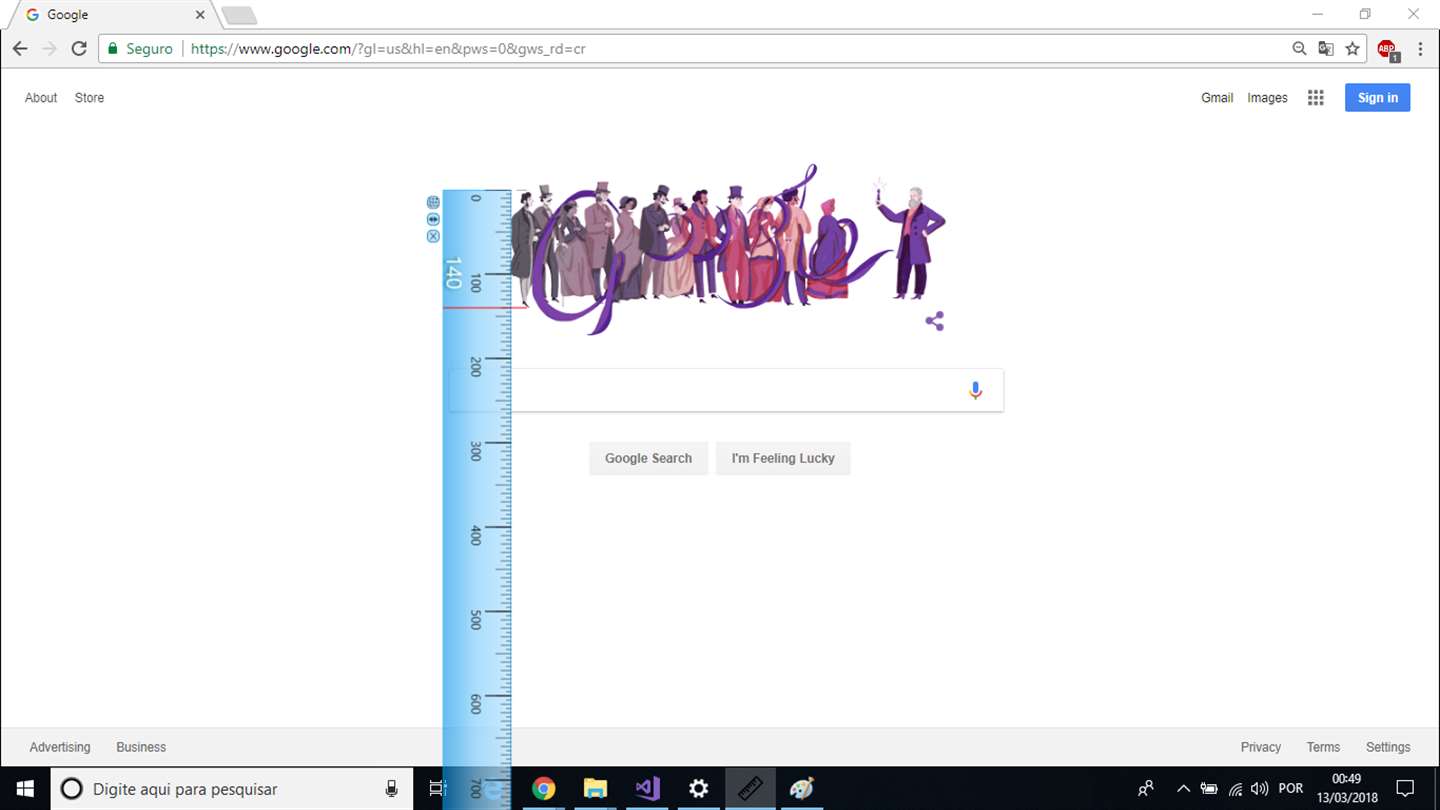Image resolution: width=1440 pixels, height=810 pixels.
Task: Close the Google tab
Action: click(200, 15)
